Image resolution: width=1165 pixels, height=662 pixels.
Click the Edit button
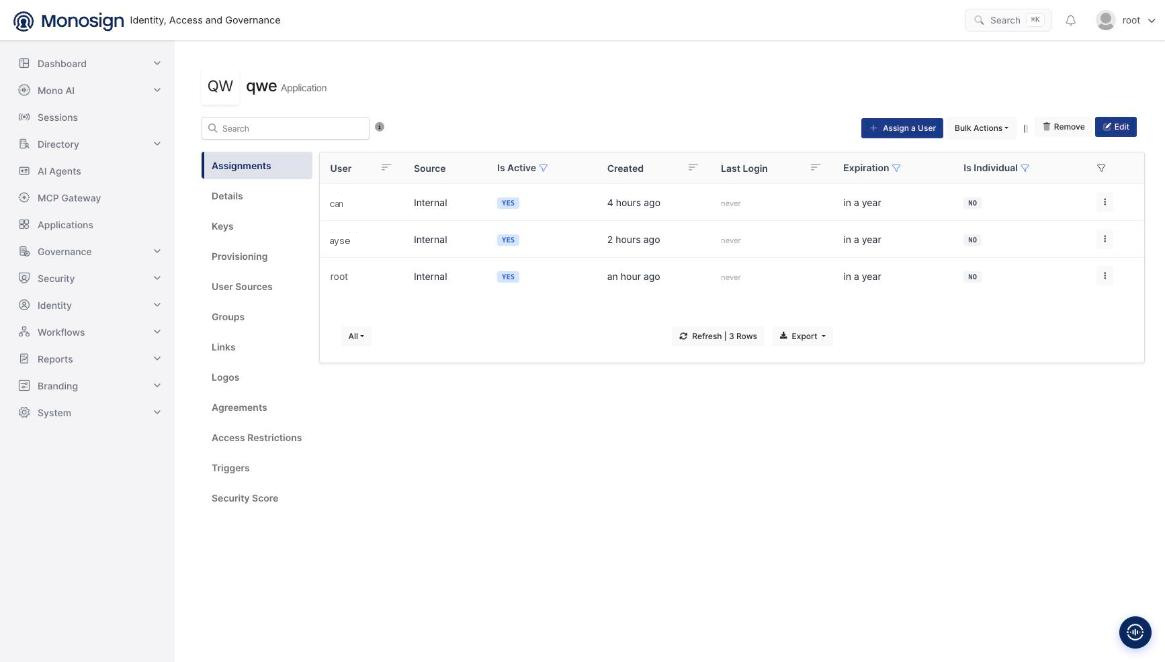pyautogui.click(x=1116, y=127)
